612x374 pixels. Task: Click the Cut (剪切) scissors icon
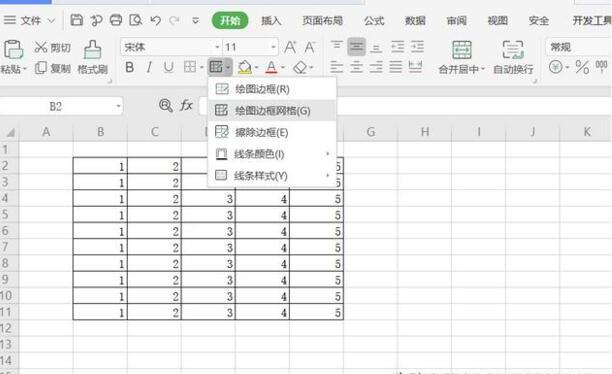[41, 47]
